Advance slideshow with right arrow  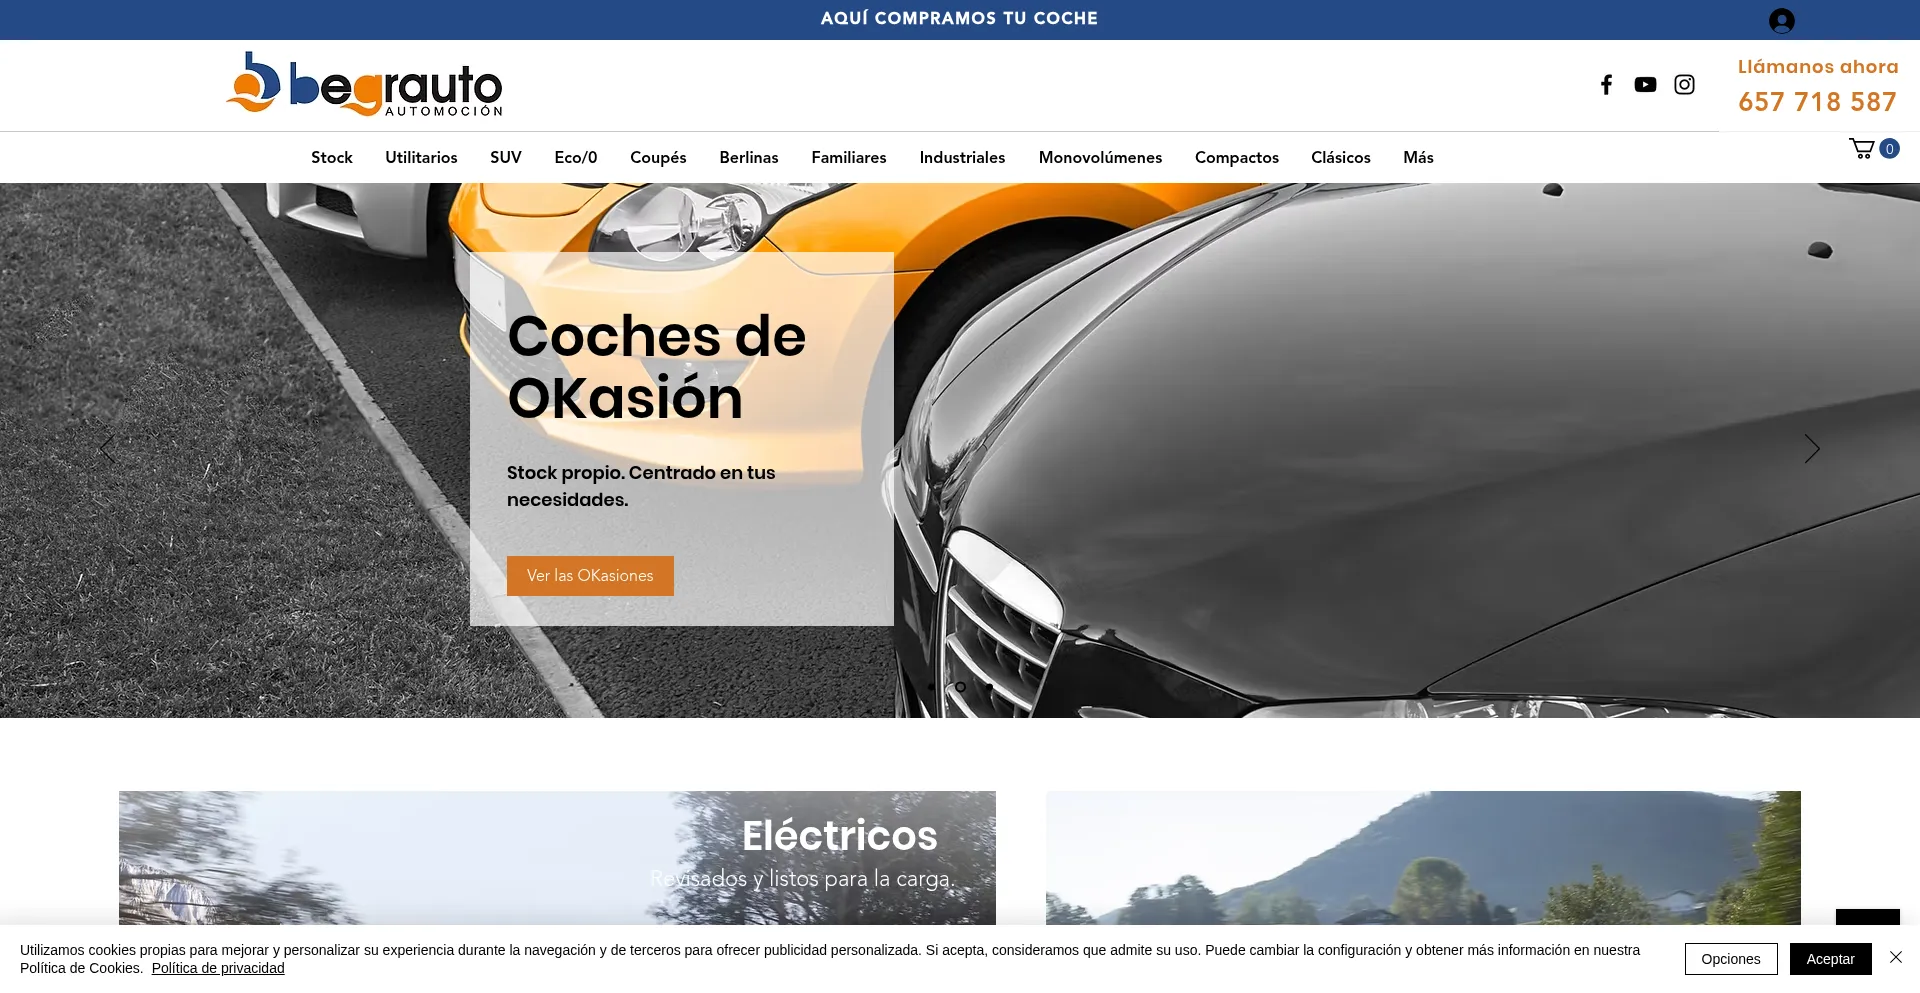point(1811,449)
